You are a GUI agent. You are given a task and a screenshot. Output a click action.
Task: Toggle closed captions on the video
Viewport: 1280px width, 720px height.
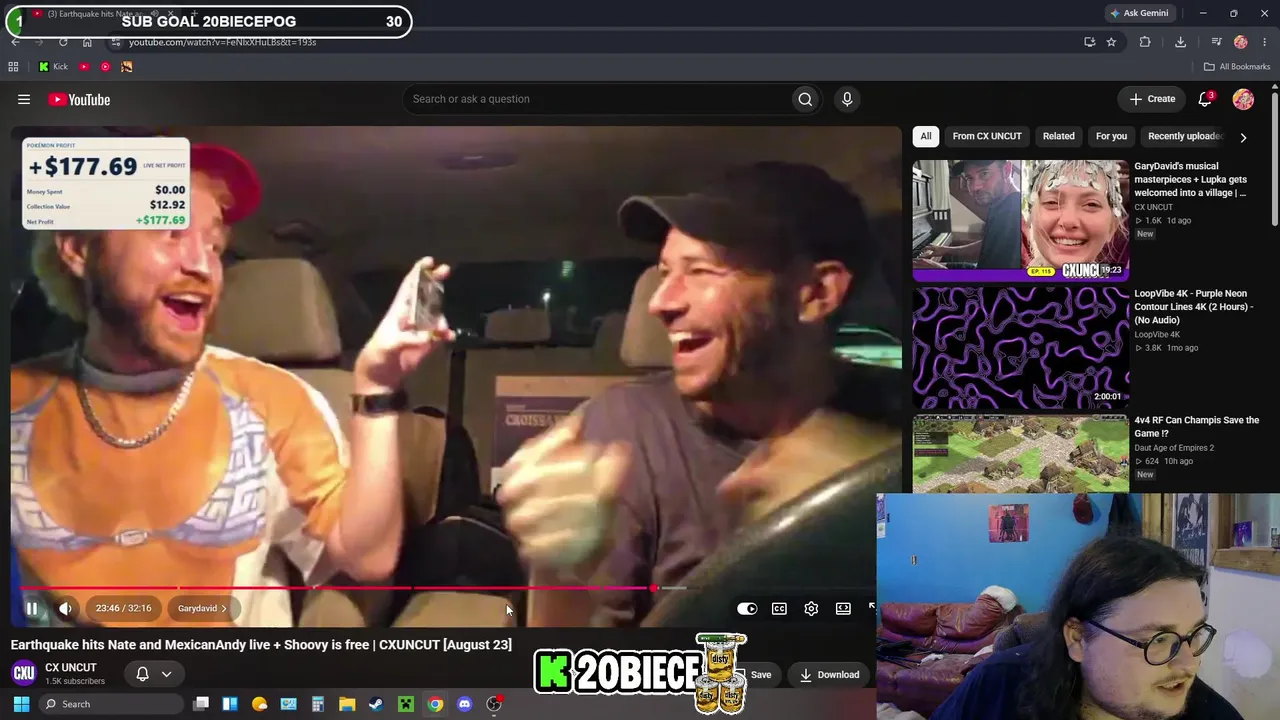coord(779,608)
